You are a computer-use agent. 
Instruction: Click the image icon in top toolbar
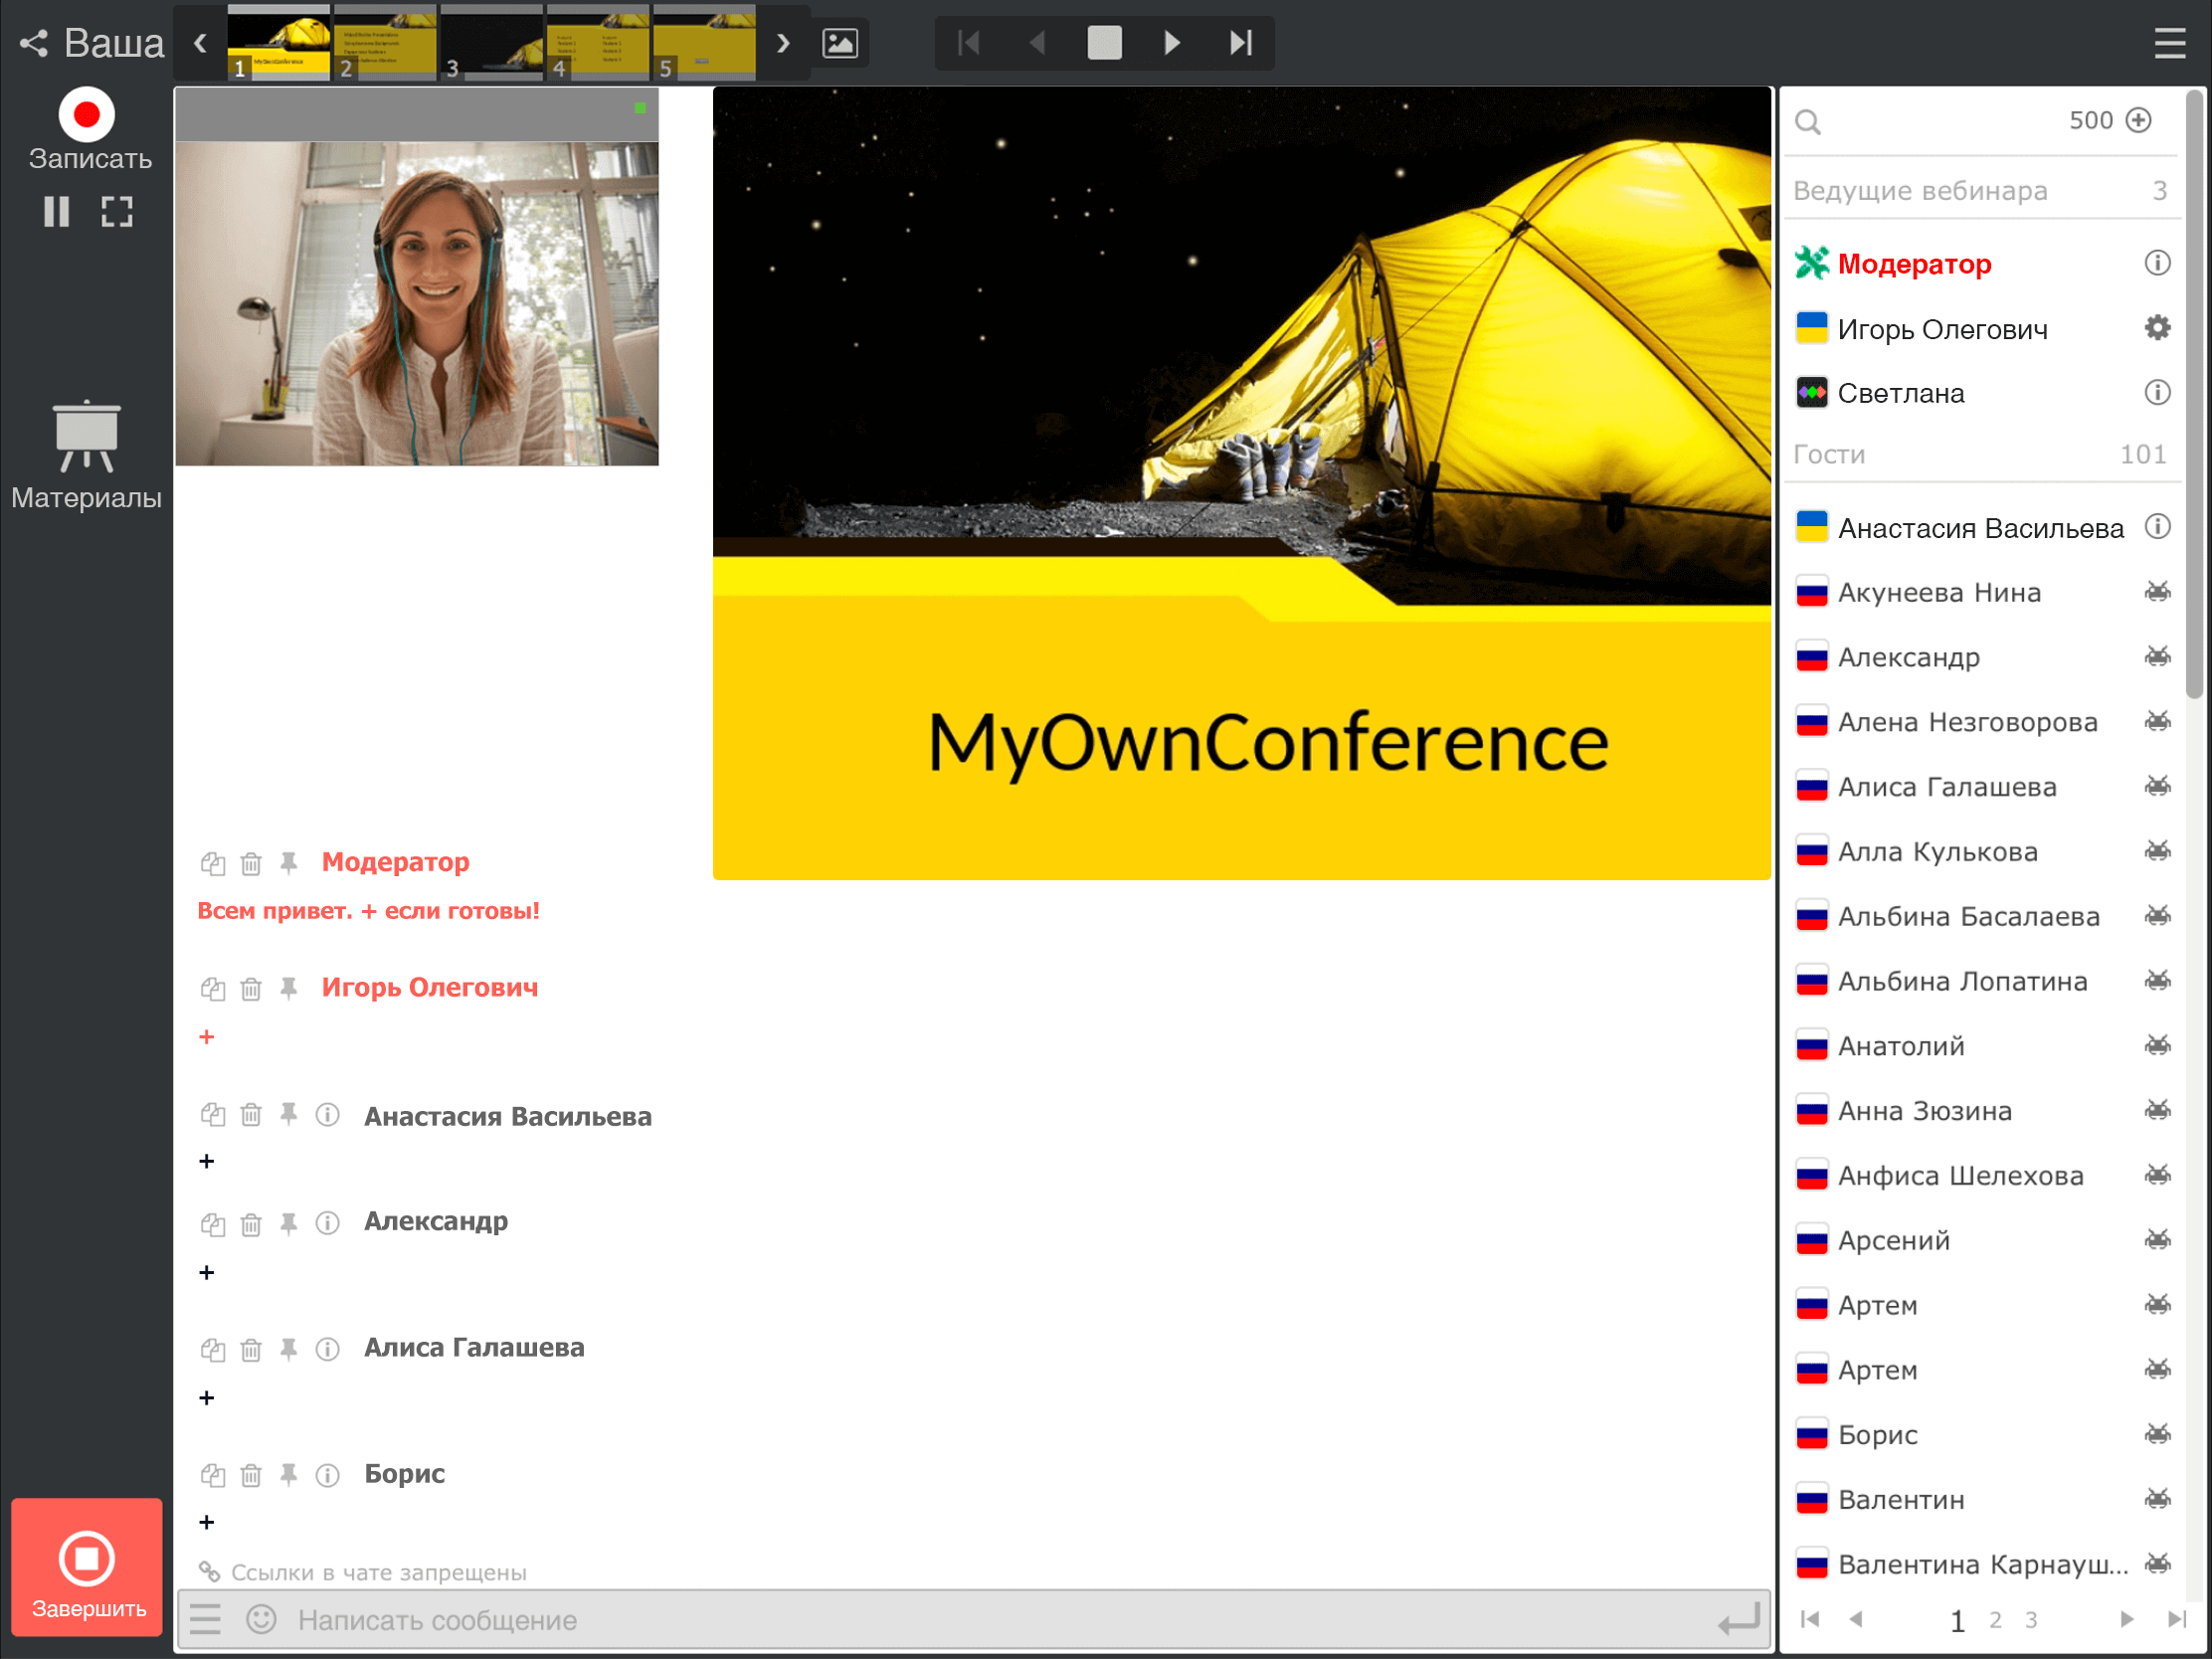(x=840, y=43)
